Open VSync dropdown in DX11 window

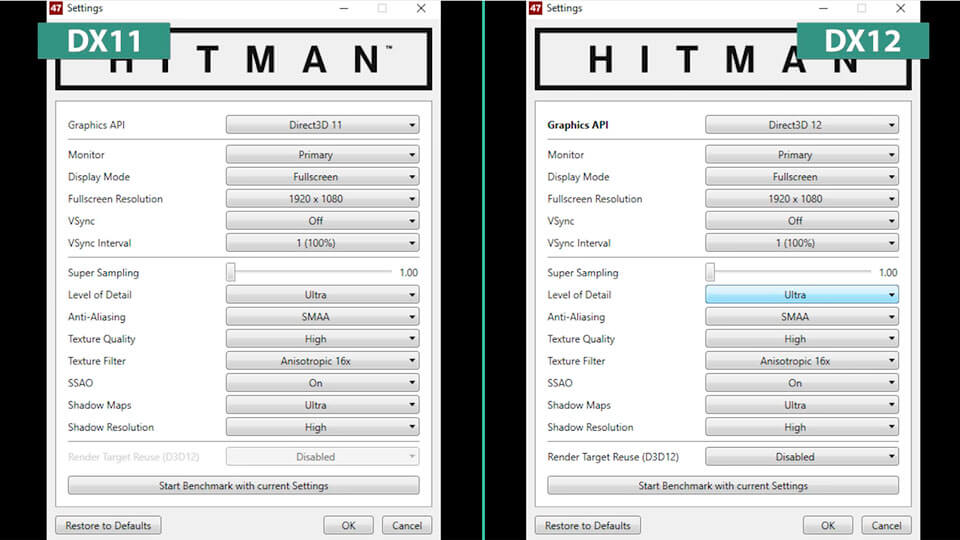click(x=323, y=221)
